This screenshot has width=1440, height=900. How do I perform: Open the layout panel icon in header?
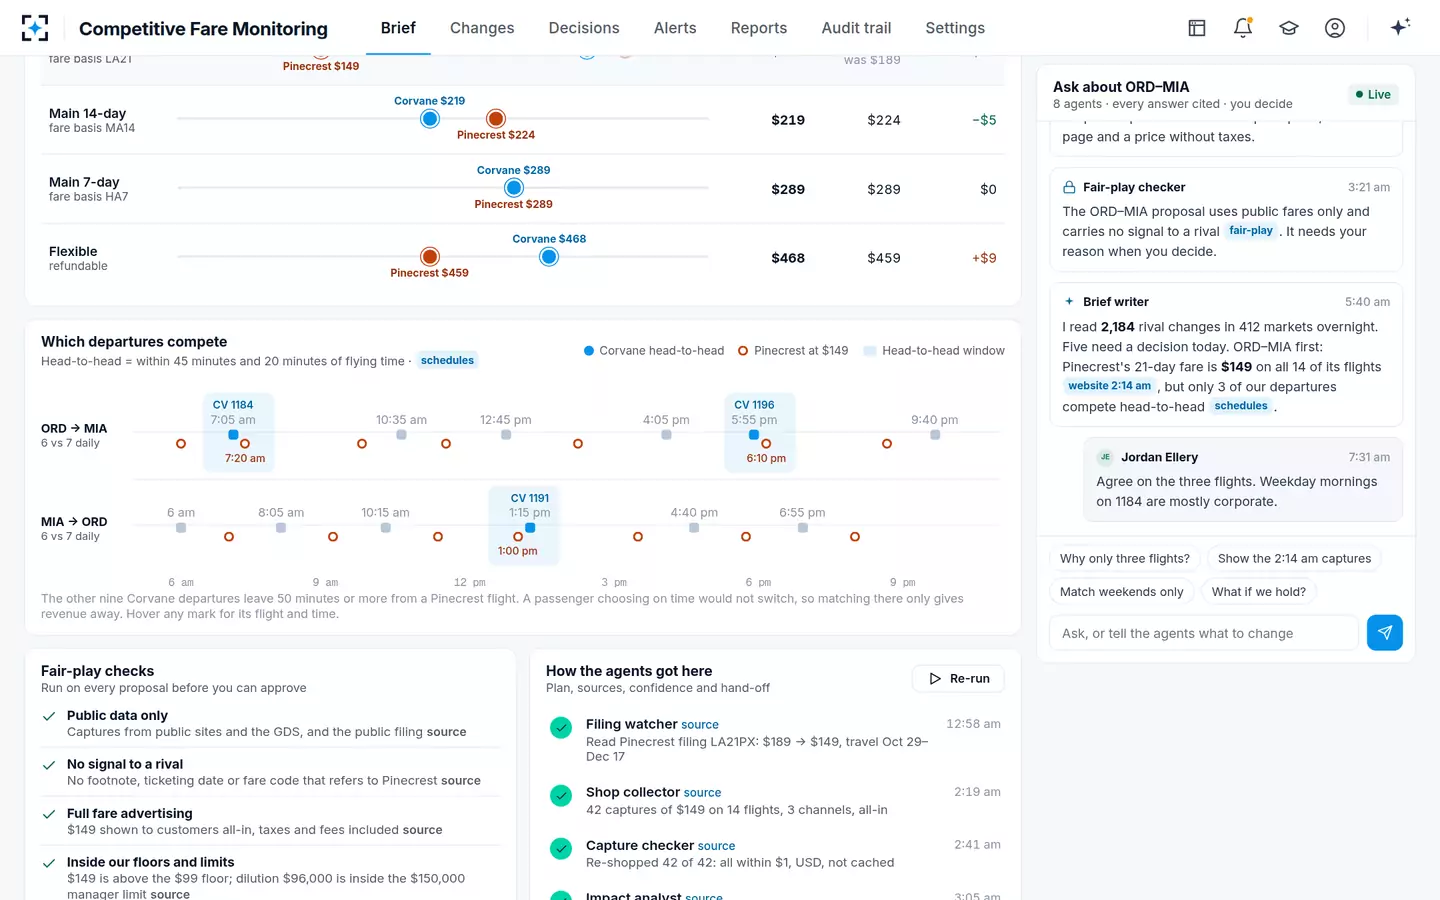click(1197, 28)
